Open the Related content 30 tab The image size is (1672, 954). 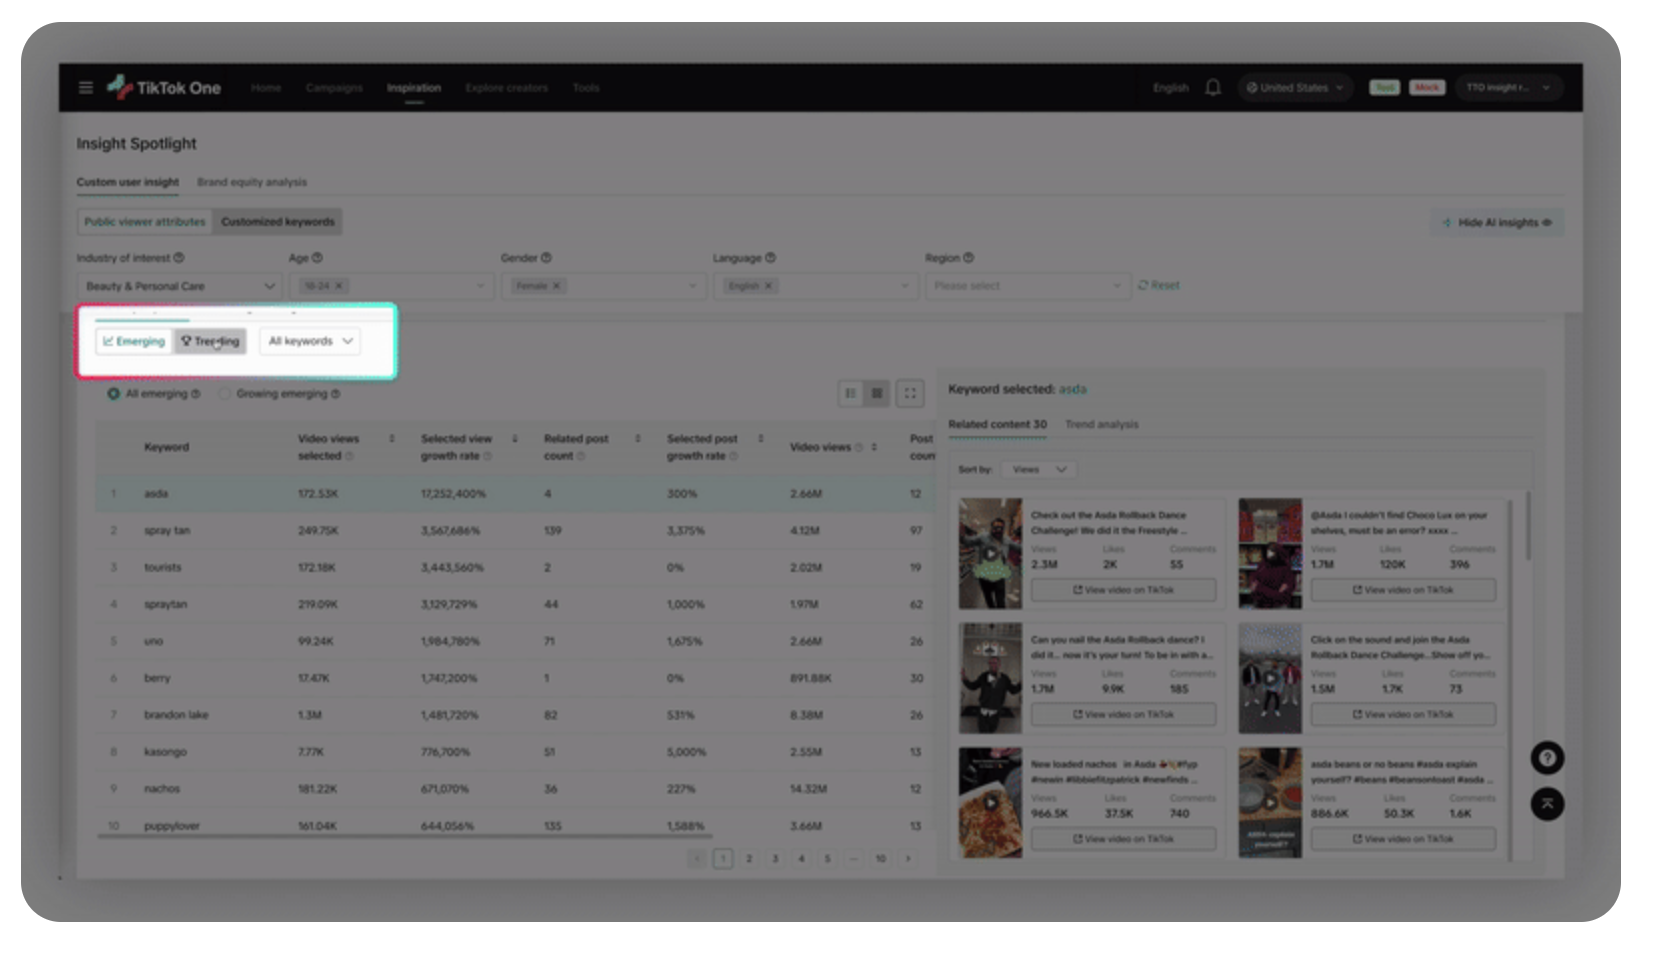(x=997, y=424)
